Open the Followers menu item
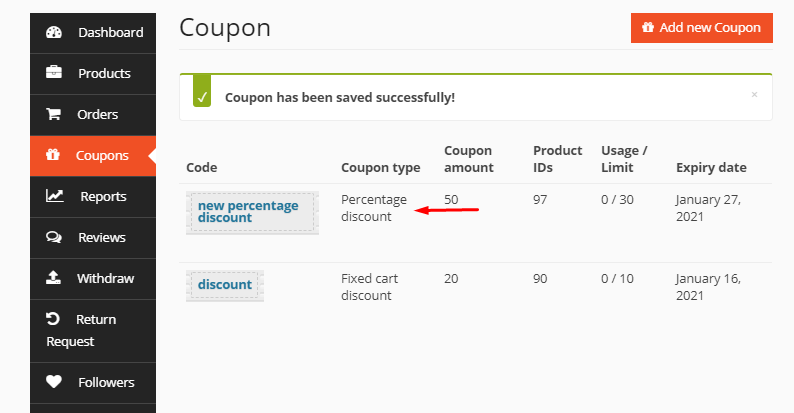 coord(105,382)
